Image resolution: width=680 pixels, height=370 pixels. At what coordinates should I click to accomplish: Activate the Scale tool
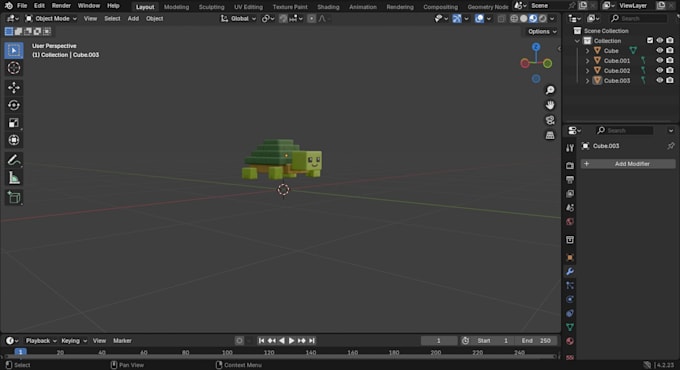(x=14, y=123)
